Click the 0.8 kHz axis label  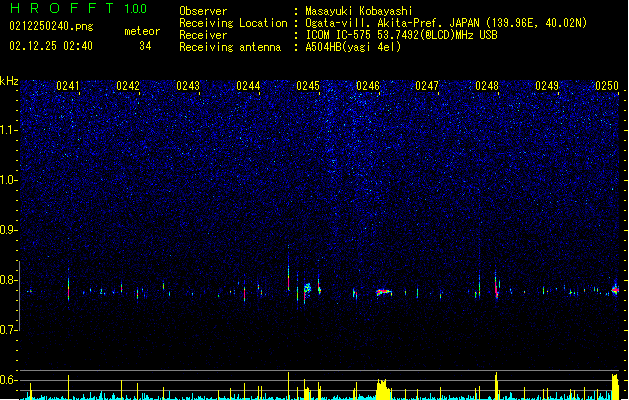[8, 280]
